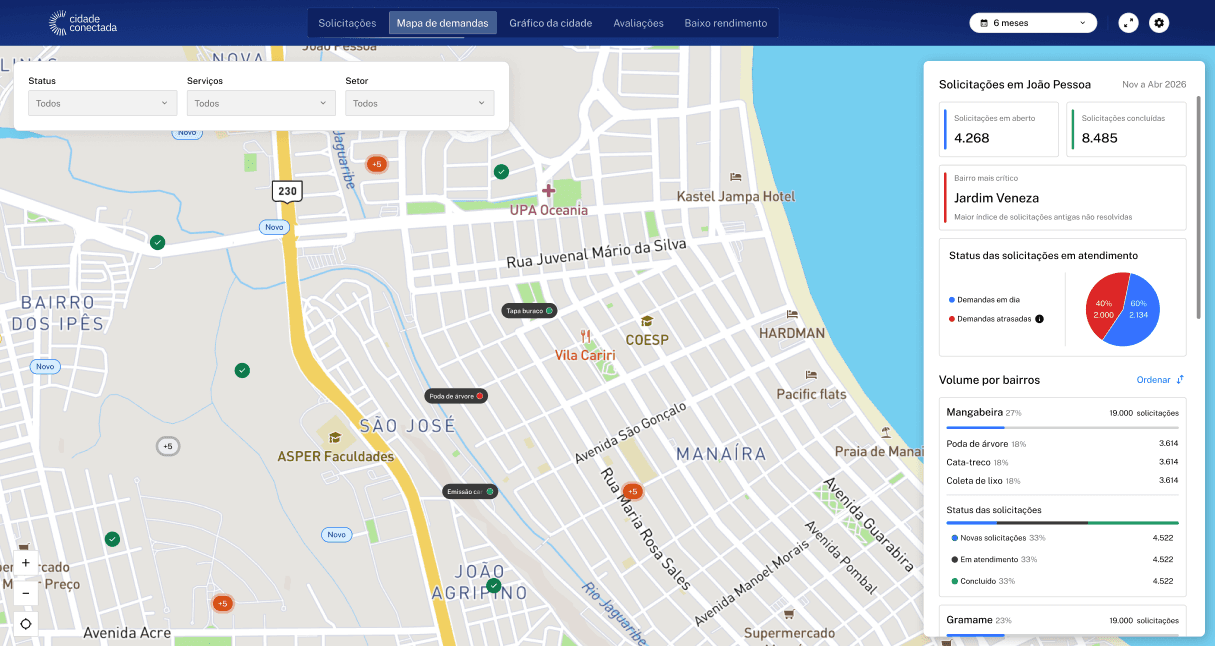Click the ASPER Faculdades map label
Image resolution: width=1215 pixels, height=646 pixels.
[x=336, y=456]
